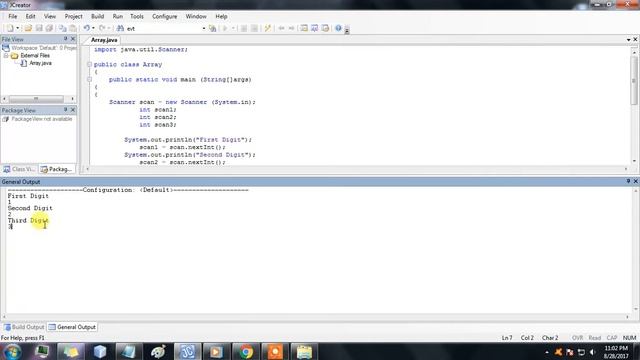Pin the Package View panel

[65, 110]
